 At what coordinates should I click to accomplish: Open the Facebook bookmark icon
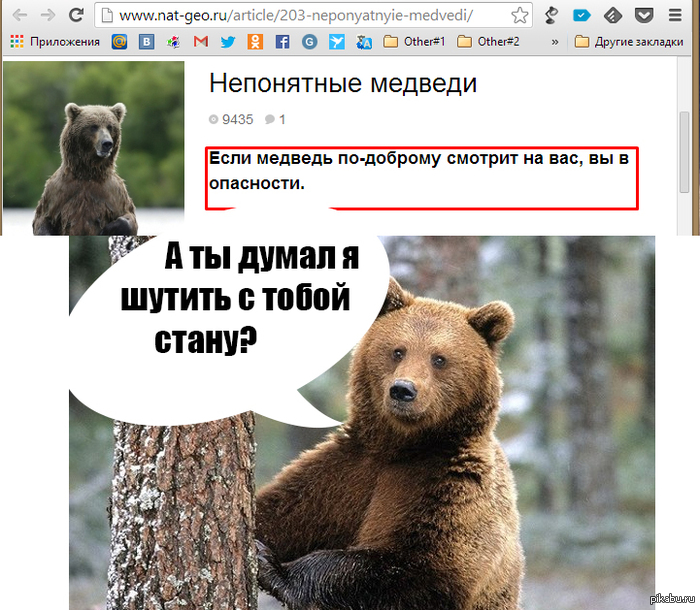tap(282, 42)
